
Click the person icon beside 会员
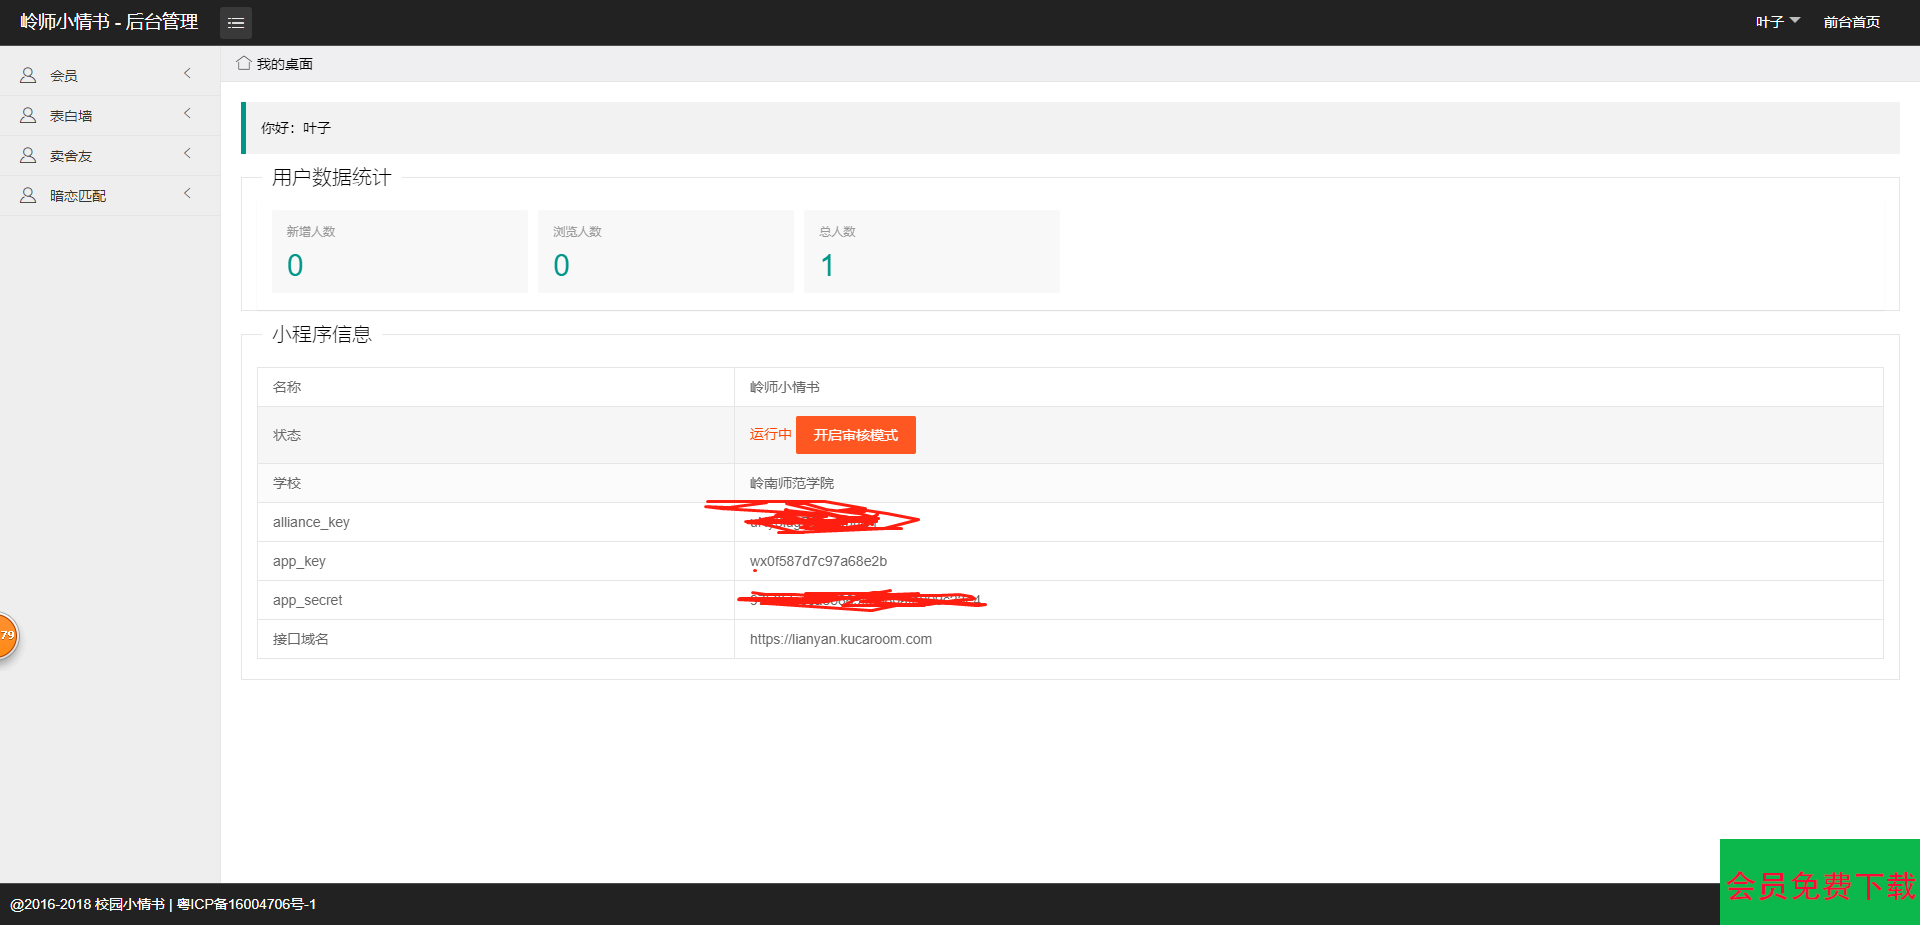(x=28, y=75)
